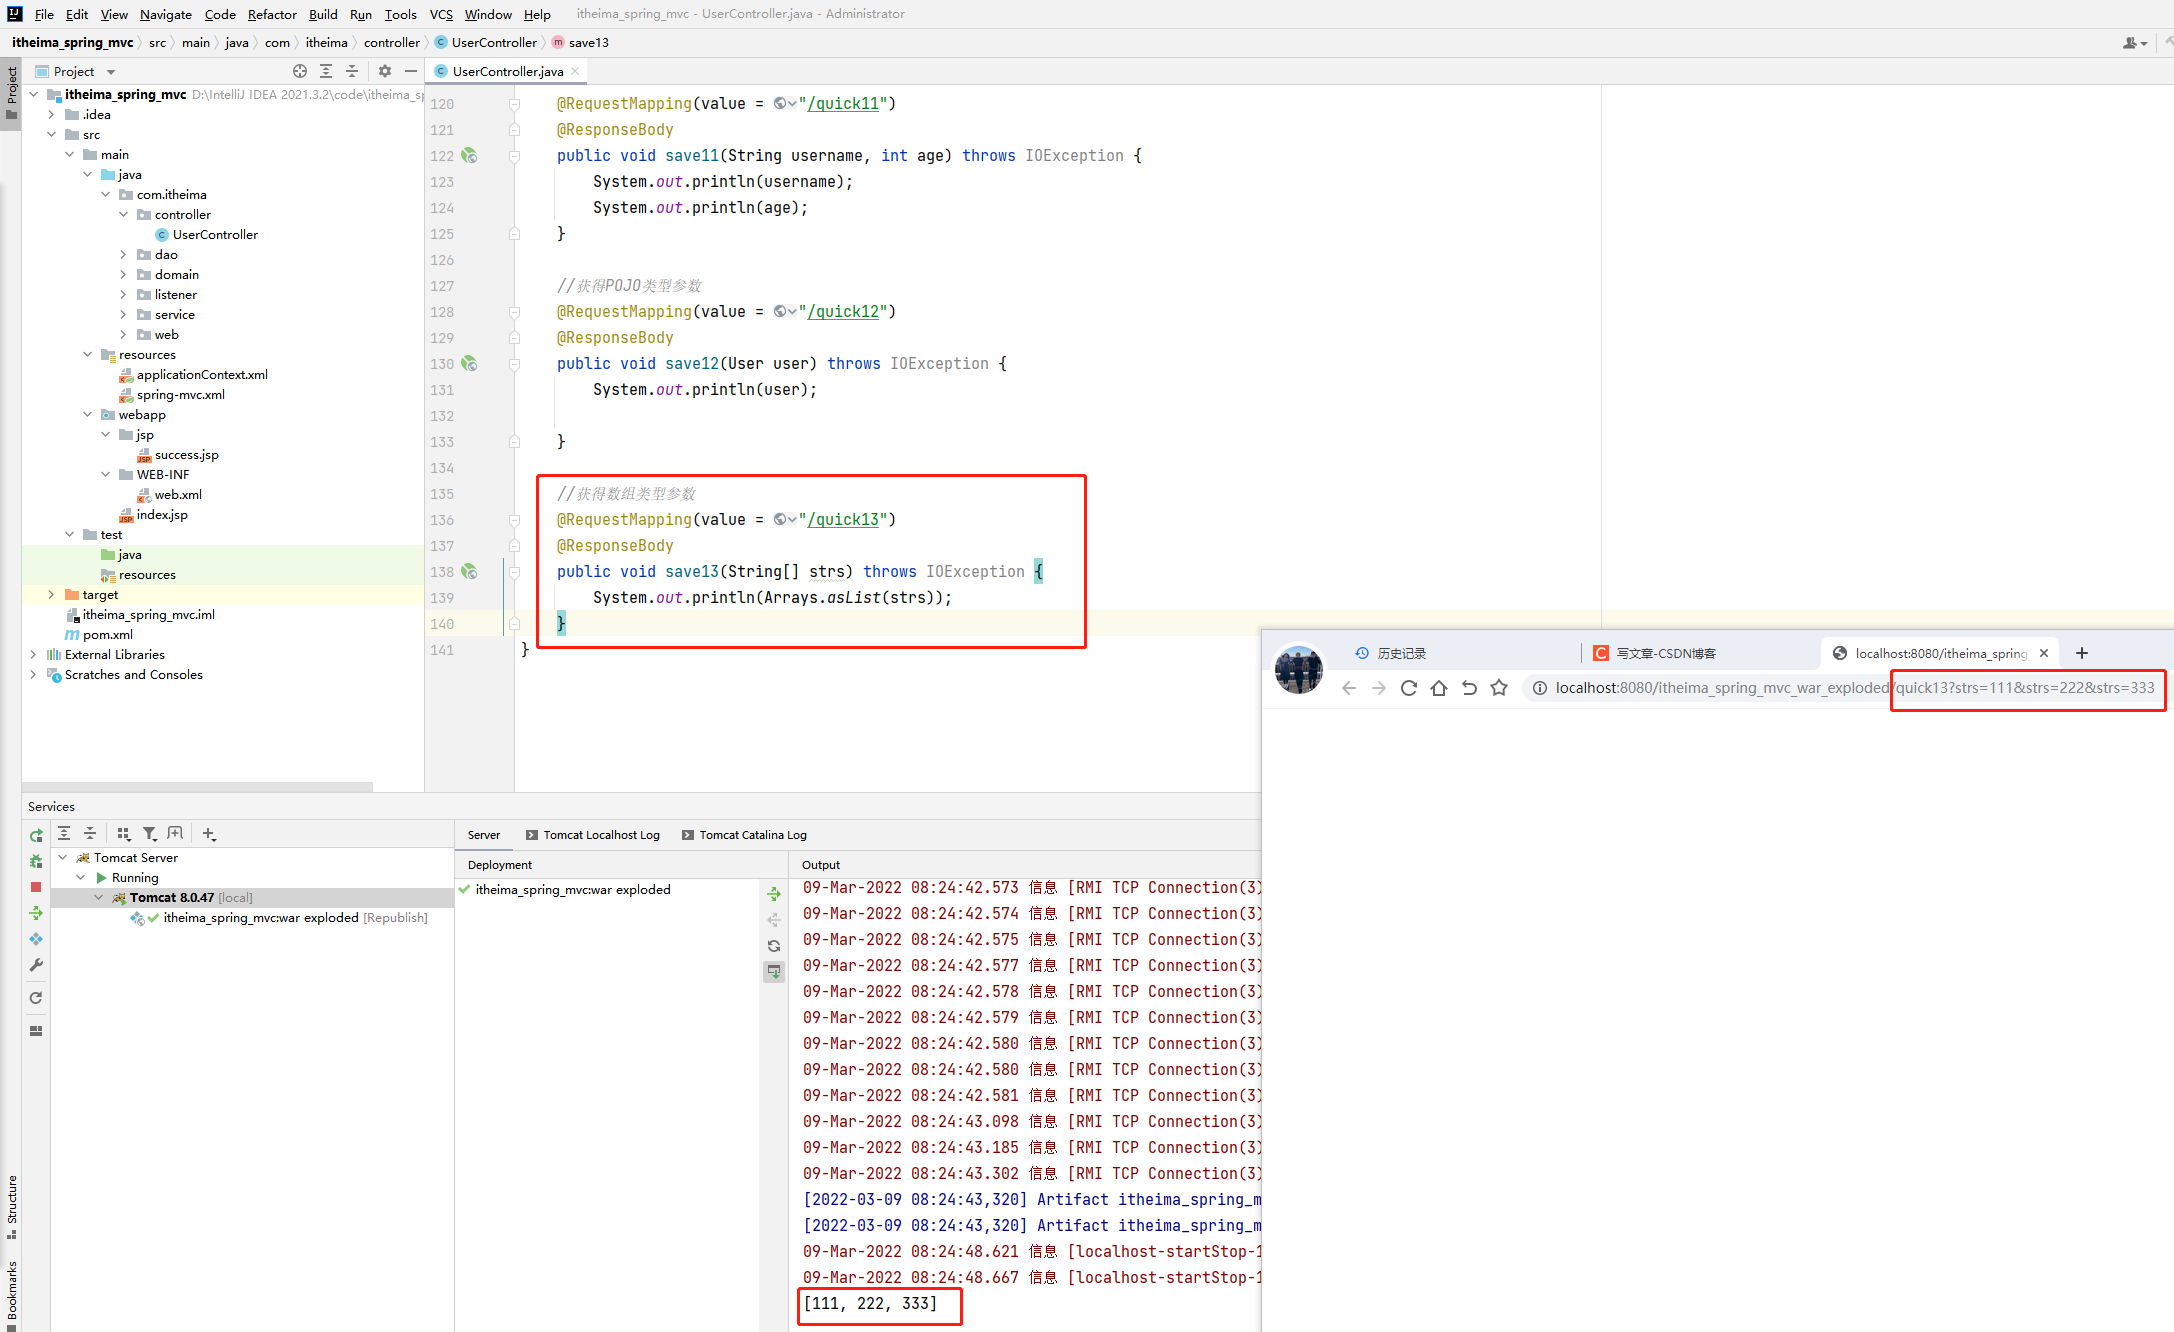Click the Project panel horizontal scrollbar

click(x=198, y=787)
